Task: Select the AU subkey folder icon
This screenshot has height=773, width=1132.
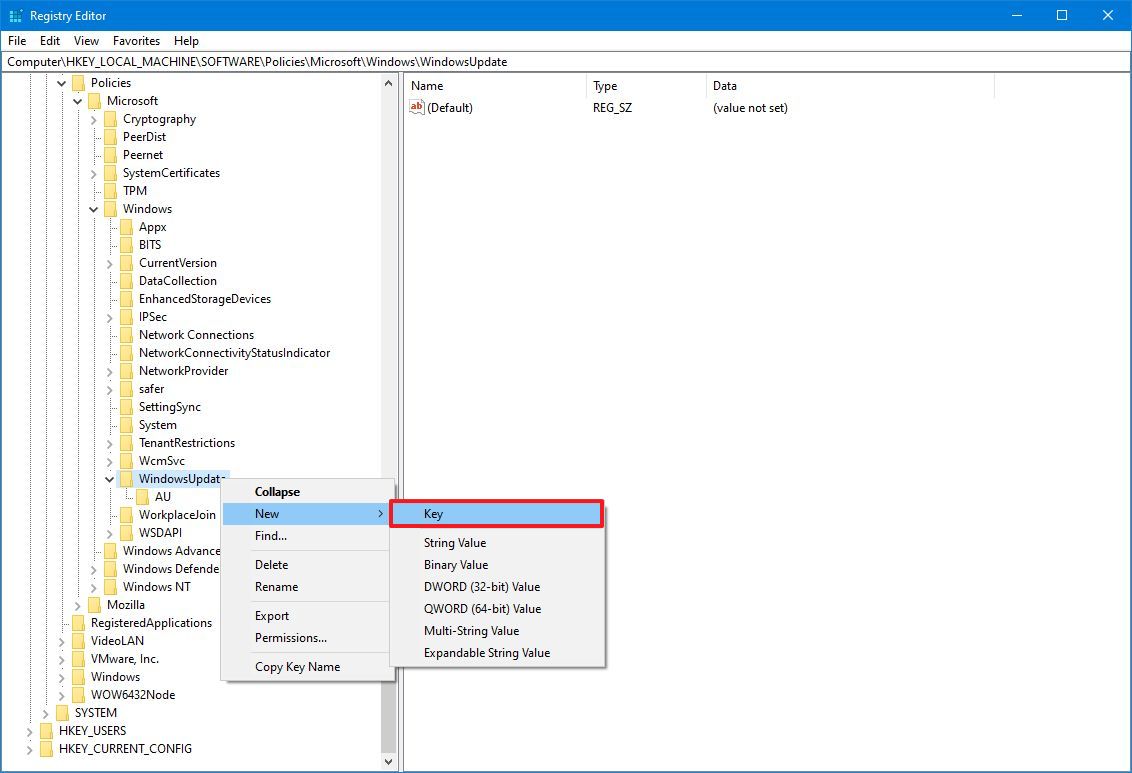Action: point(143,496)
